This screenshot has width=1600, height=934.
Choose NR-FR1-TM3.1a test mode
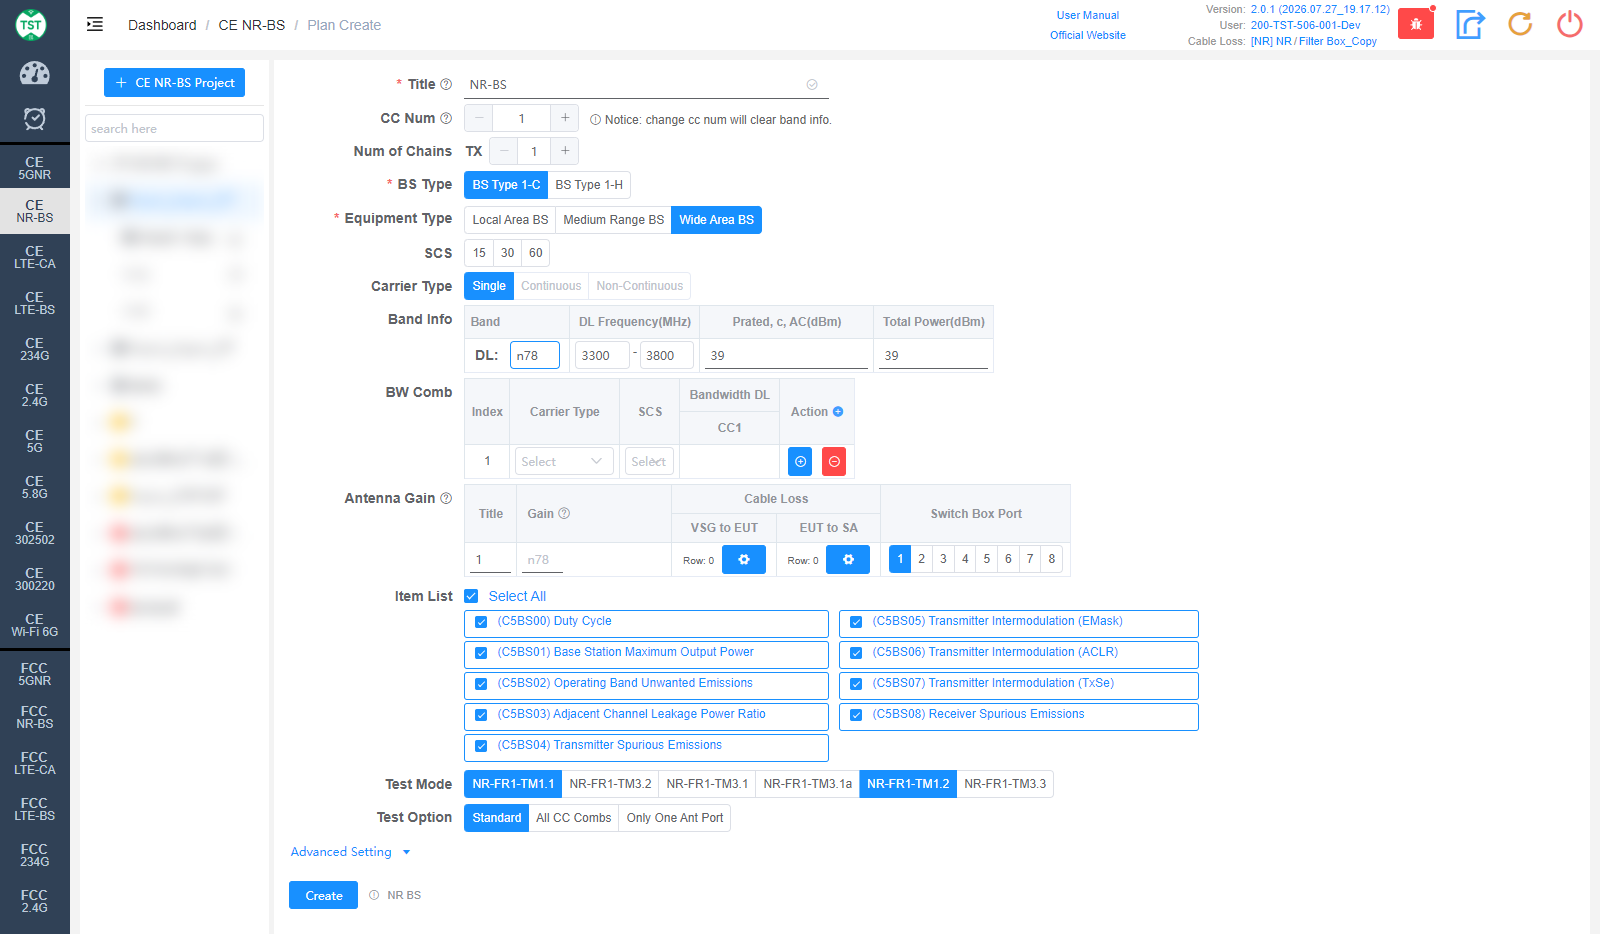807,784
